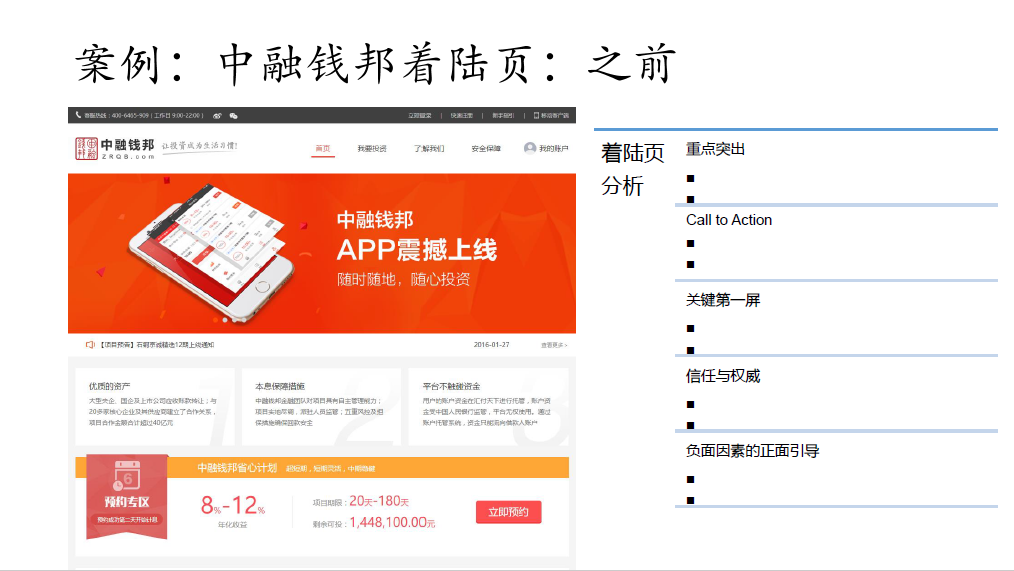Open the Weibo icon in top bar
Screen dimensions: 1014x571
point(218,115)
